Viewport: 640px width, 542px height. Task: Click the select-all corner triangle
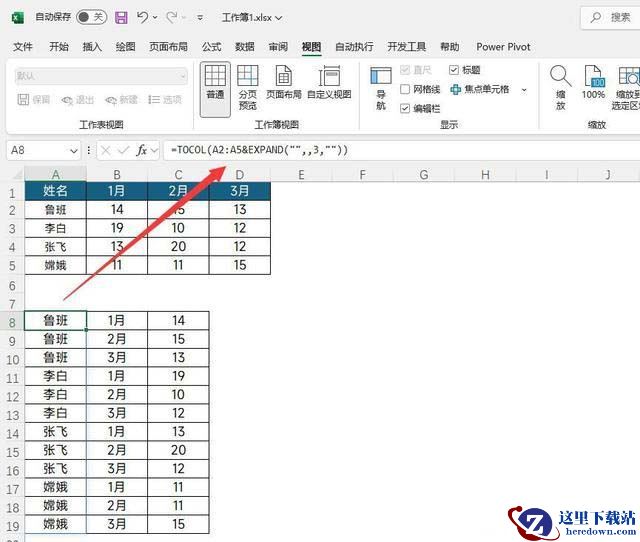pos(16,175)
